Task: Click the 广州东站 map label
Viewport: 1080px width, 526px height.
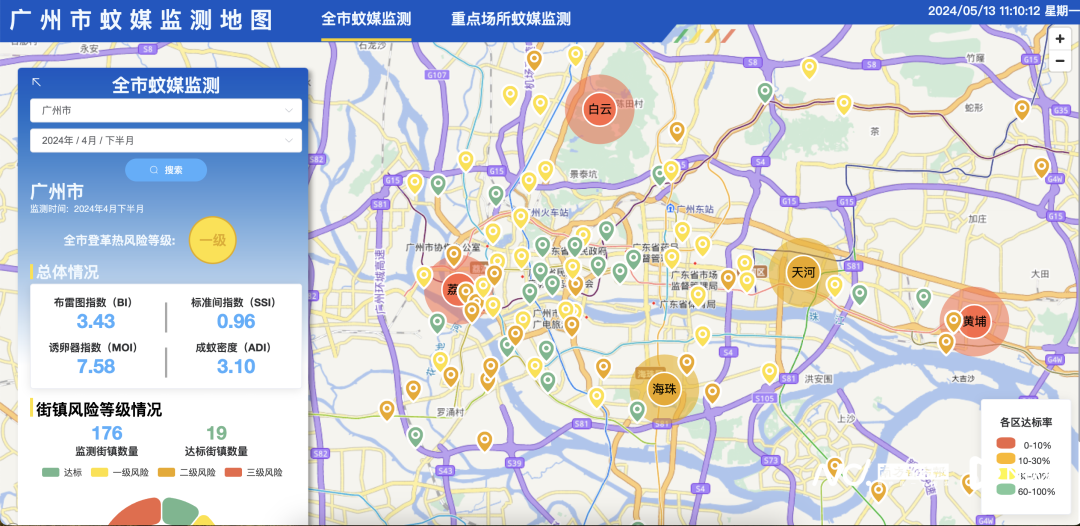Action: [x=696, y=209]
